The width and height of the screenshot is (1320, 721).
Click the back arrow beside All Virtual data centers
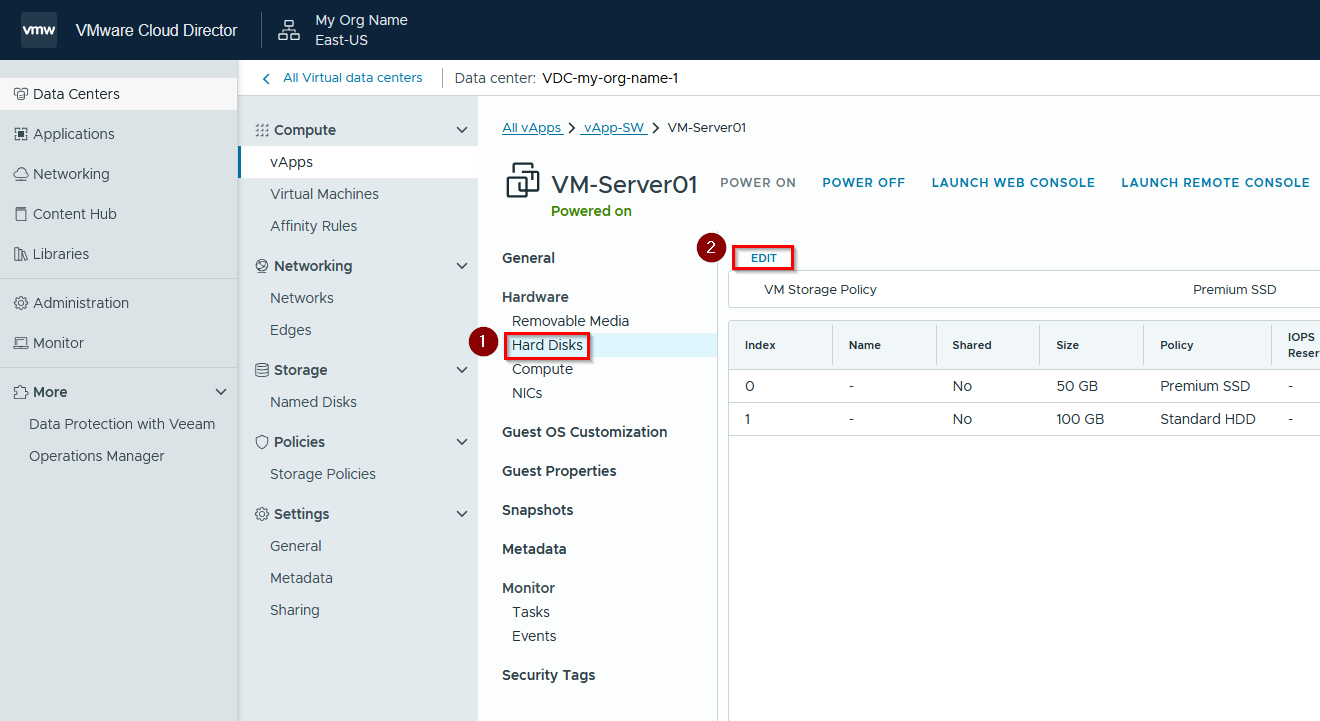click(x=266, y=78)
